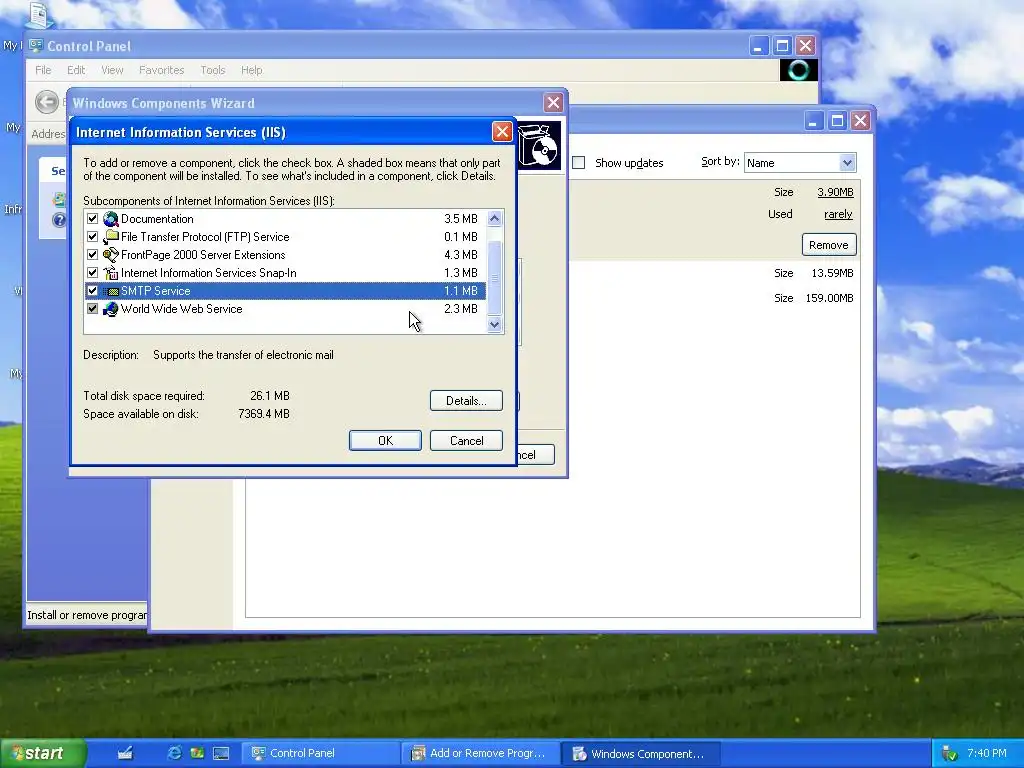Switch to Add or Remove Programs taskbar button
Image resolution: width=1024 pixels, height=768 pixels.
[x=480, y=753]
